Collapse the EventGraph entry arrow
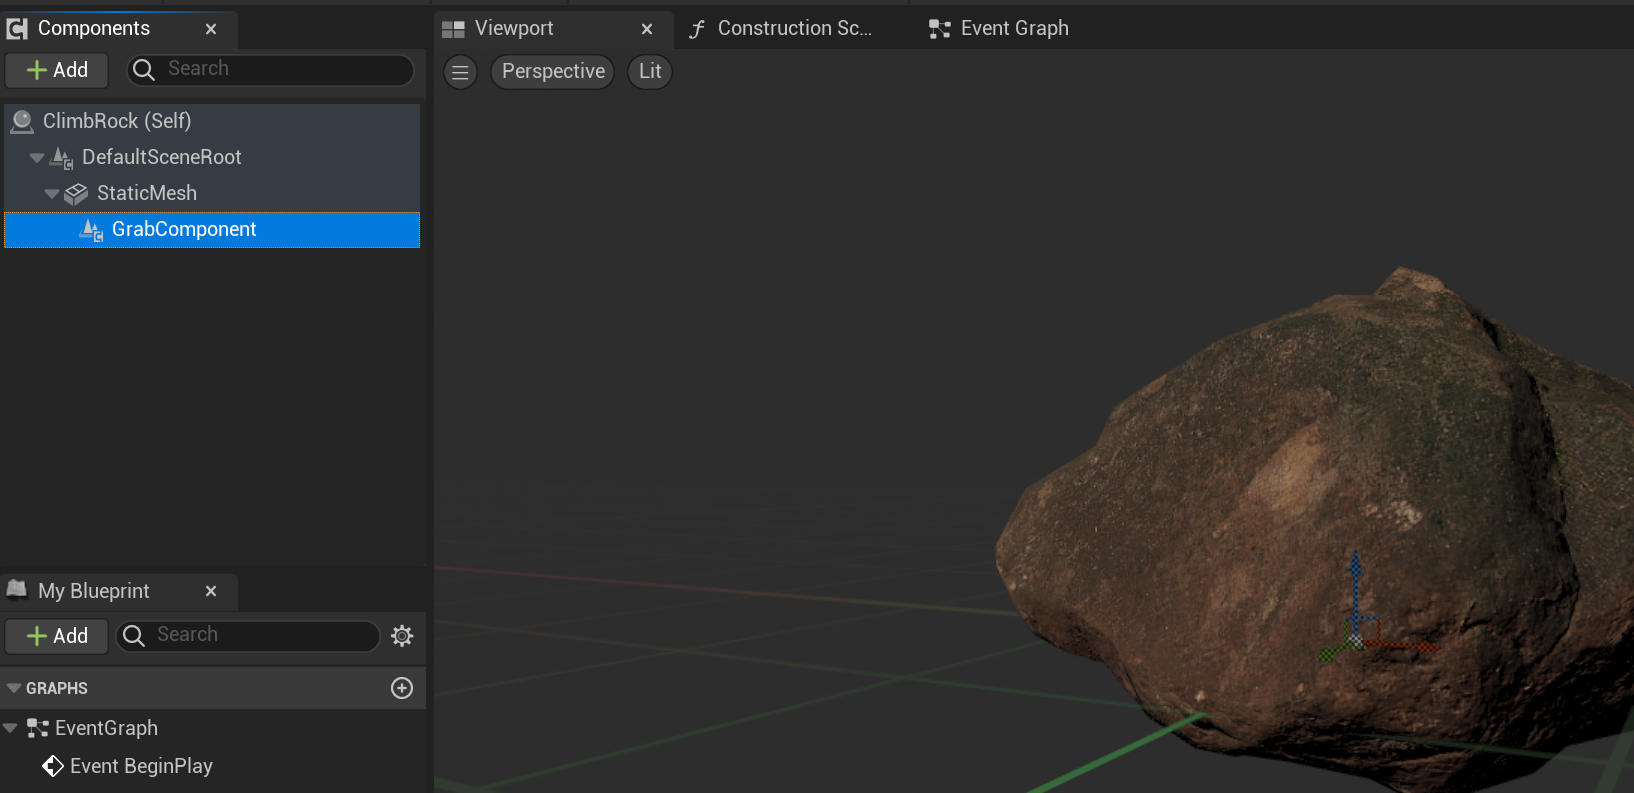Viewport: 1634px width, 793px height. tap(11, 728)
